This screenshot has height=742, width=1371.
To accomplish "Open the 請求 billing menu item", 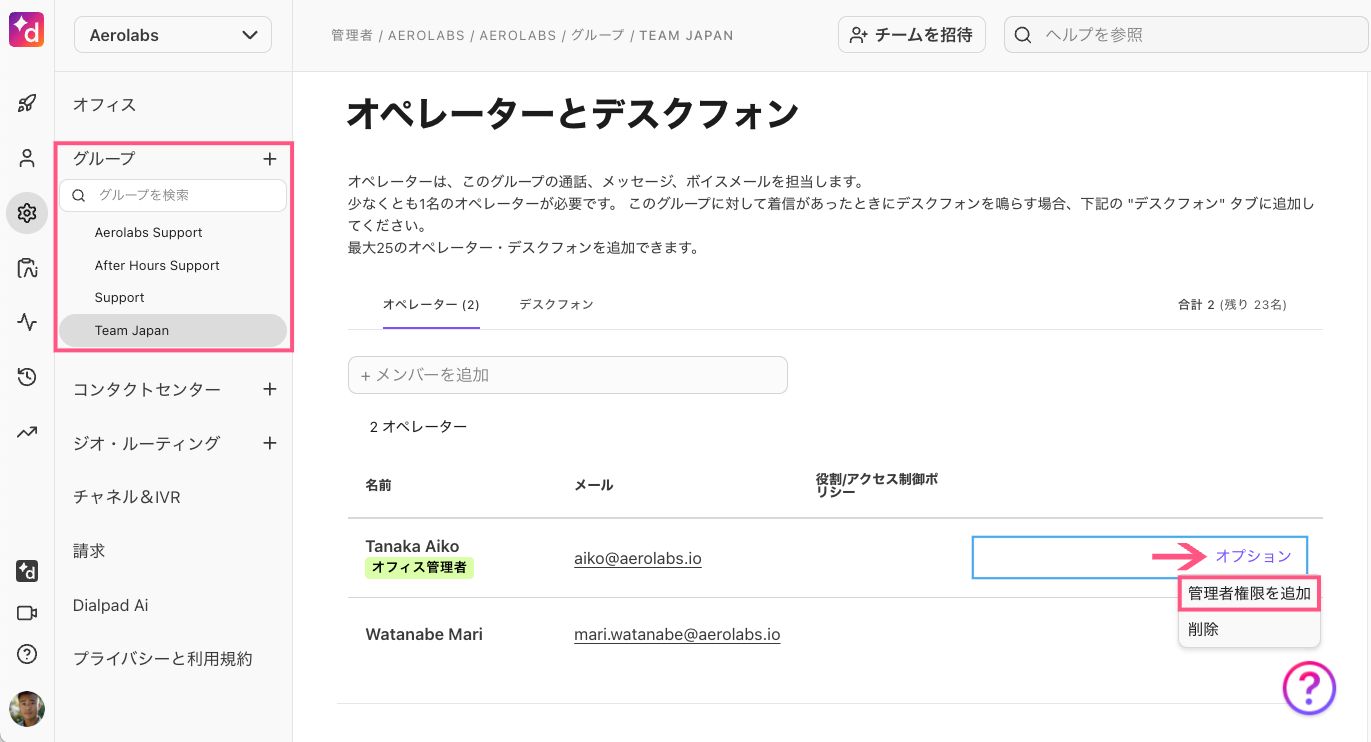I will [89, 551].
